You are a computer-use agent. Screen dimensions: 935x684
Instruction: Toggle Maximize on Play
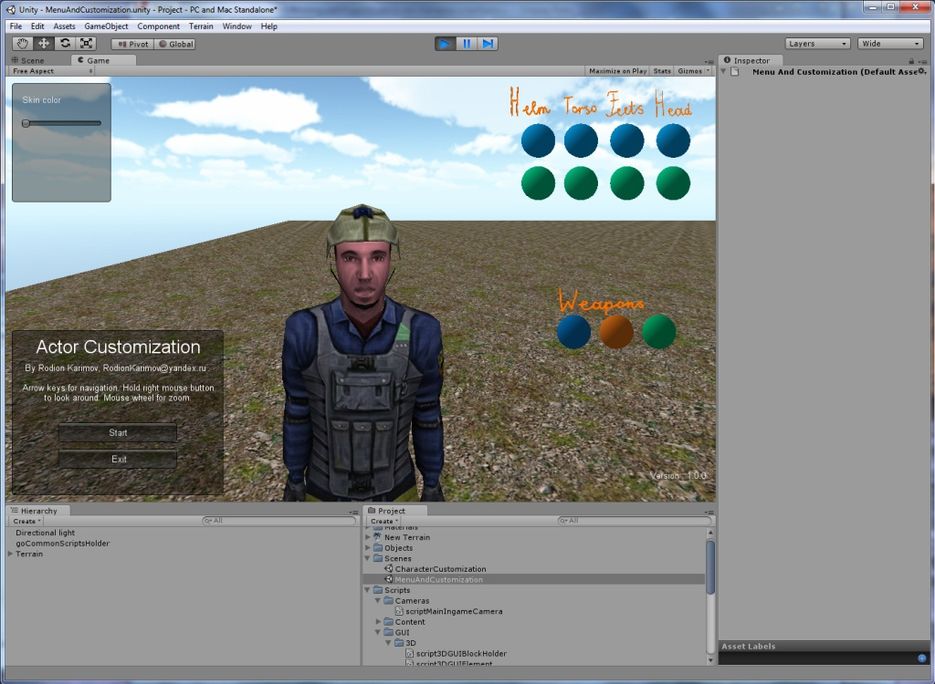[x=618, y=71]
